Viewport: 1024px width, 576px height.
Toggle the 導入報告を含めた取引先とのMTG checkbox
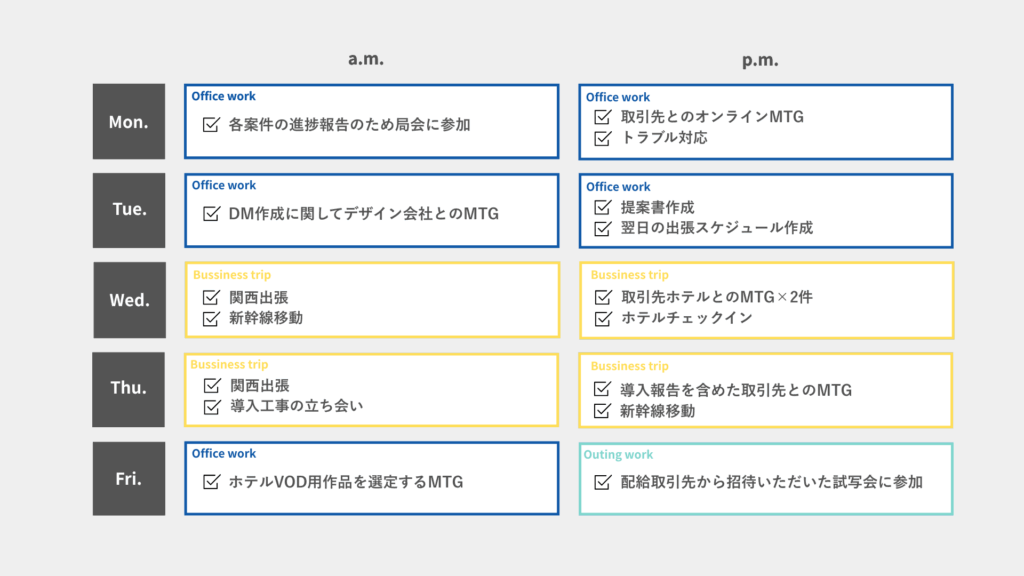602,390
